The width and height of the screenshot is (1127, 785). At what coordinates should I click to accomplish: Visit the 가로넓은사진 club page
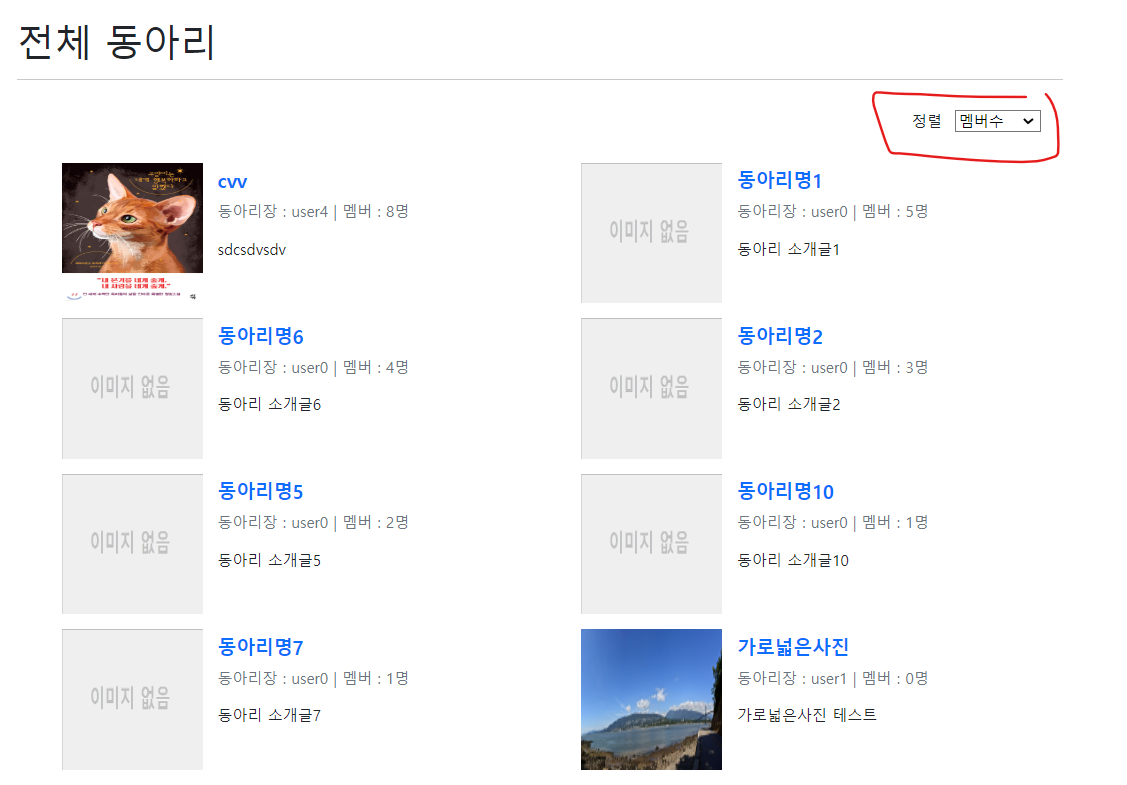click(793, 647)
